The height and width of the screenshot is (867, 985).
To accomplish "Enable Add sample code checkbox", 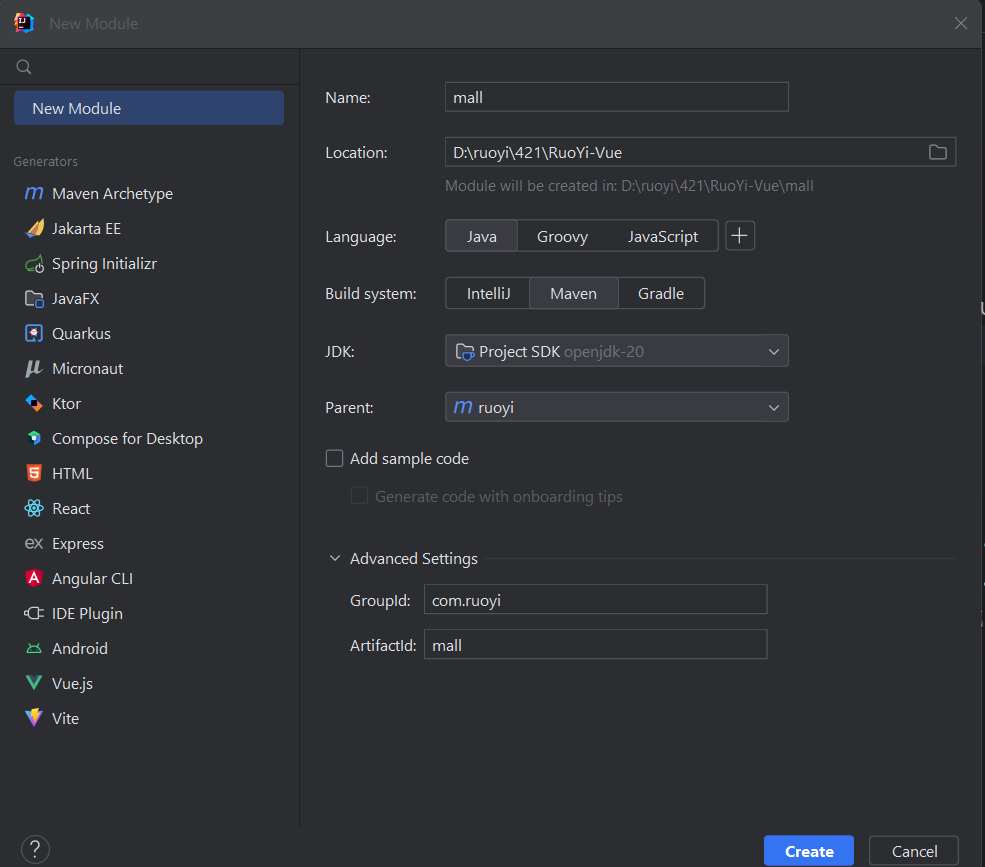I will point(334,459).
